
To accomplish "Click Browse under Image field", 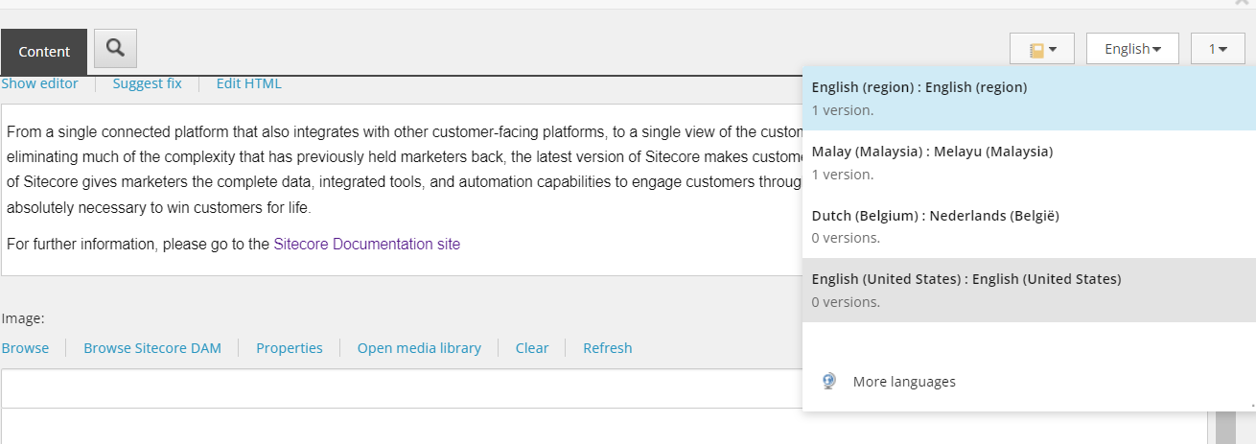I will coord(25,348).
